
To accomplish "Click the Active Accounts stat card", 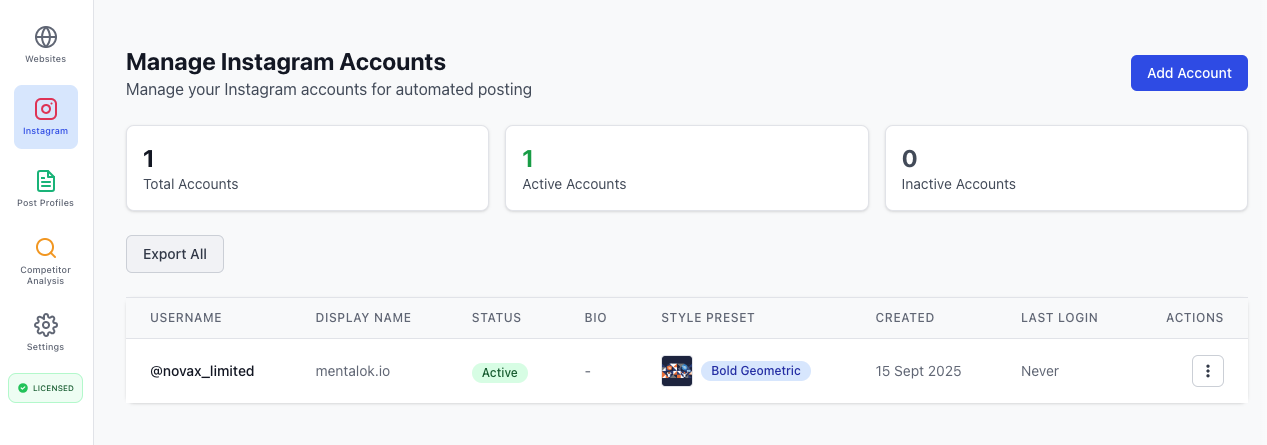I will pyautogui.click(x=686, y=168).
